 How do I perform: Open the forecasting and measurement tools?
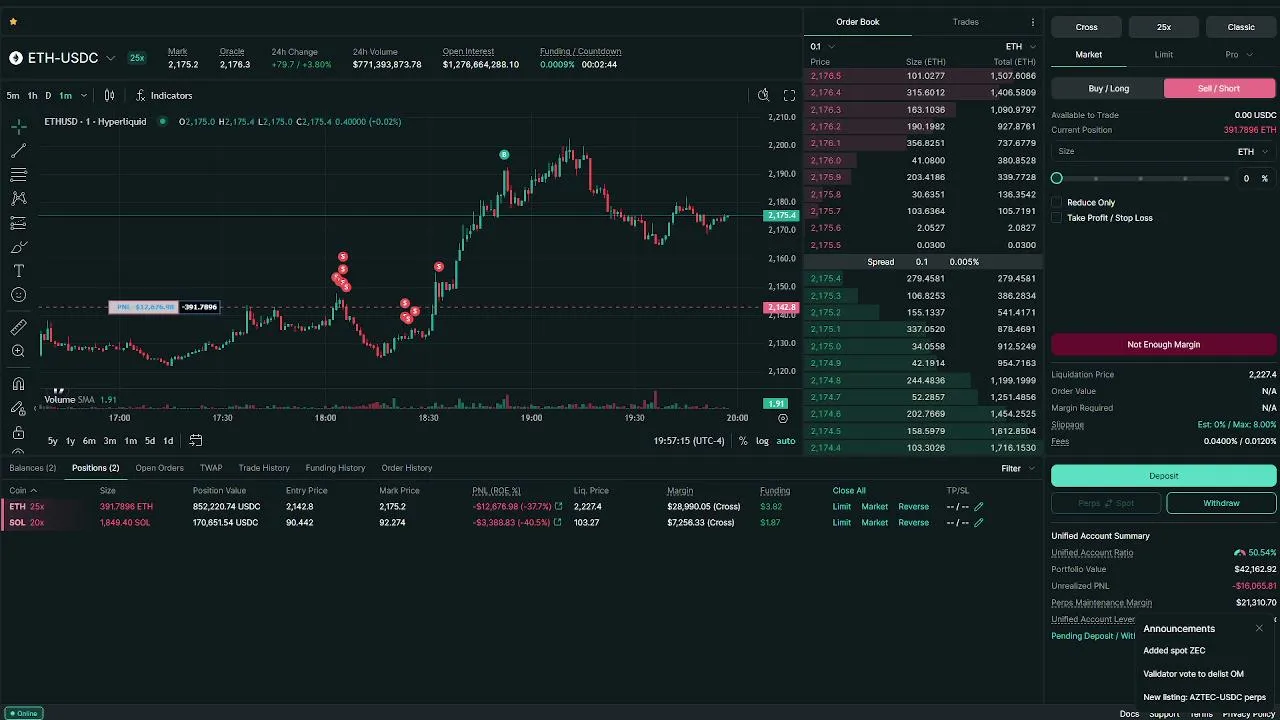pyautogui.click(x=18, y=223)
